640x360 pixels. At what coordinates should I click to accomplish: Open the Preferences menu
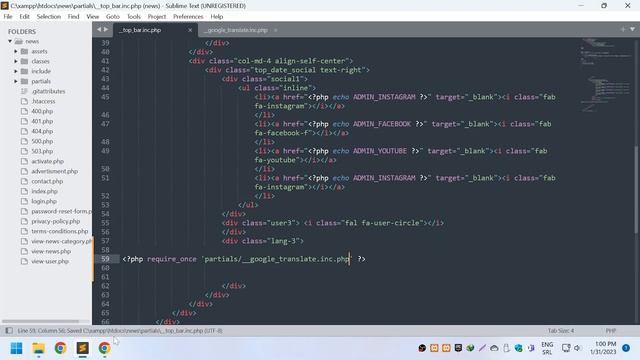click(x=188, y=17)
